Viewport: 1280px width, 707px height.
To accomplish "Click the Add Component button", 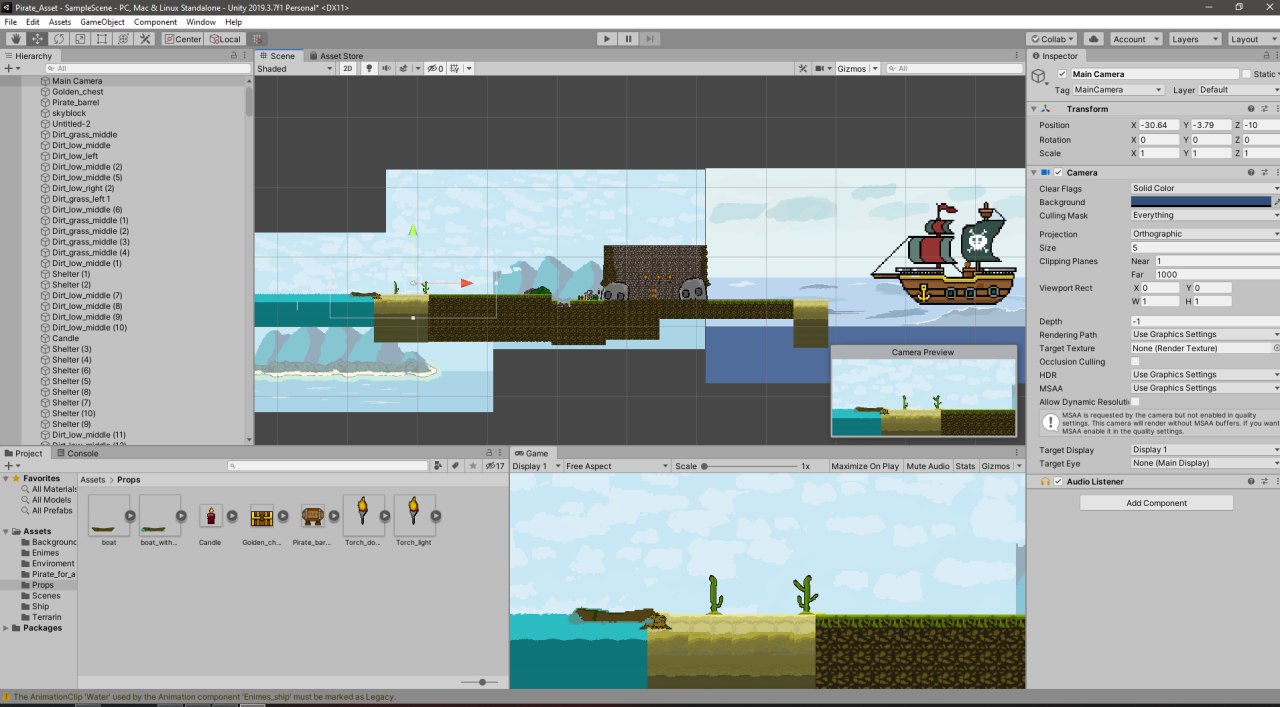I will coord(1156,503).
